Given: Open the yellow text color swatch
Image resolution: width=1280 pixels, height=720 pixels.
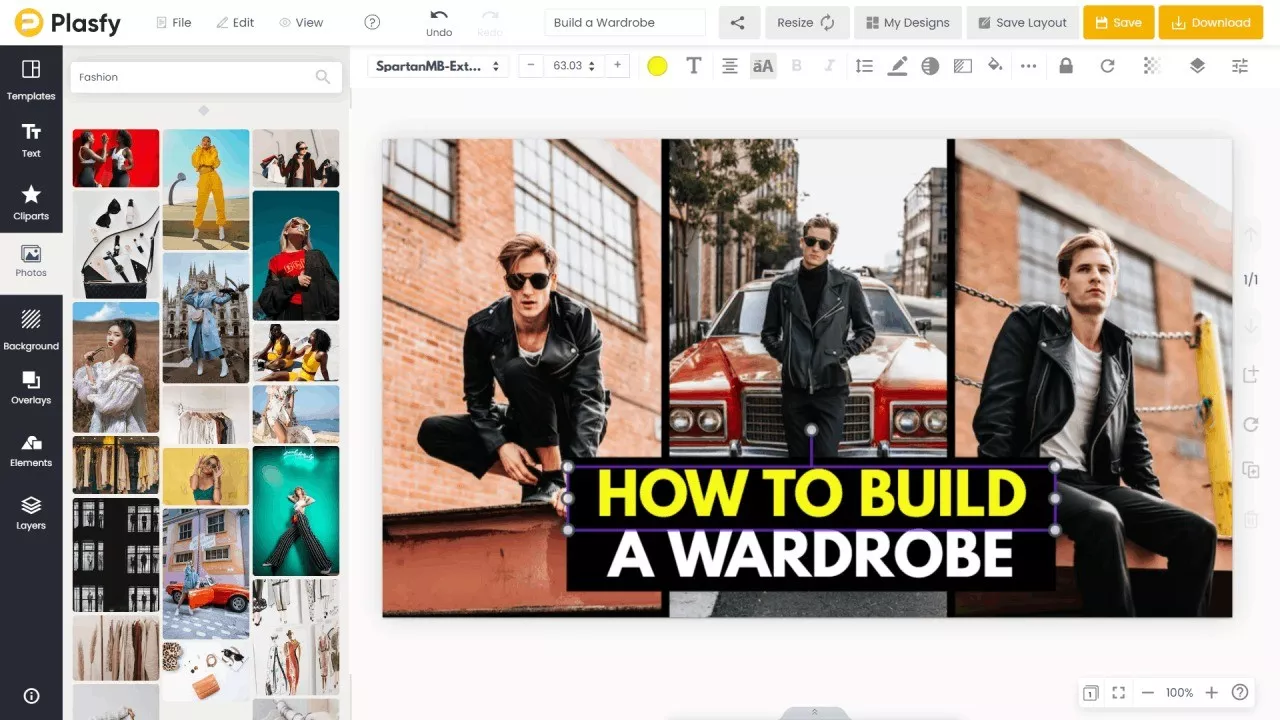Looking at the screenshot, I should pyautogui.click(x=657, y=66).
